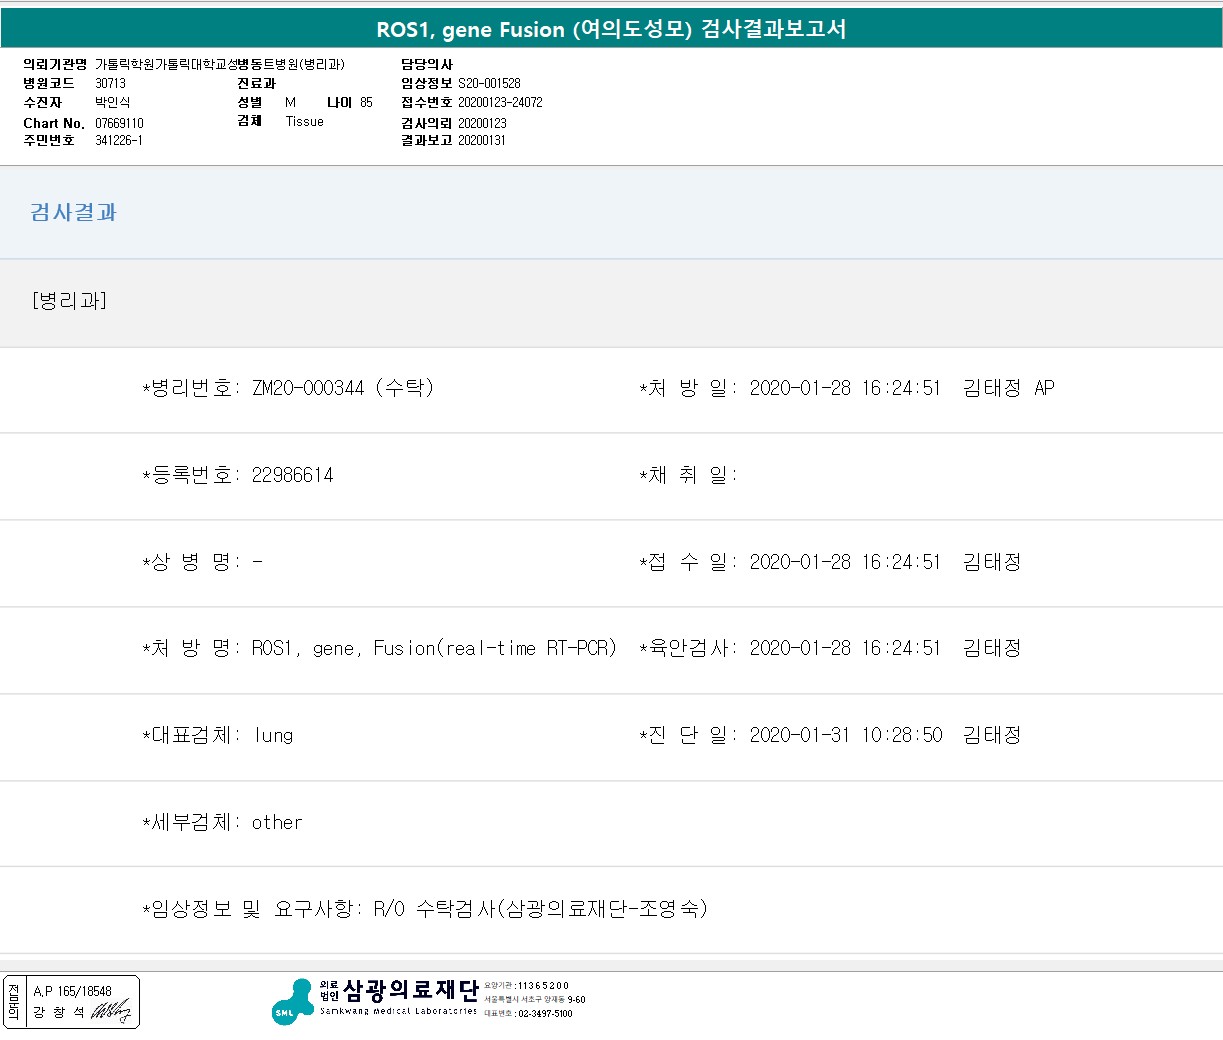Click the license number A.P 165/18548
The width and height of the screenshot is (1223, 1040).
click(72, 991)
